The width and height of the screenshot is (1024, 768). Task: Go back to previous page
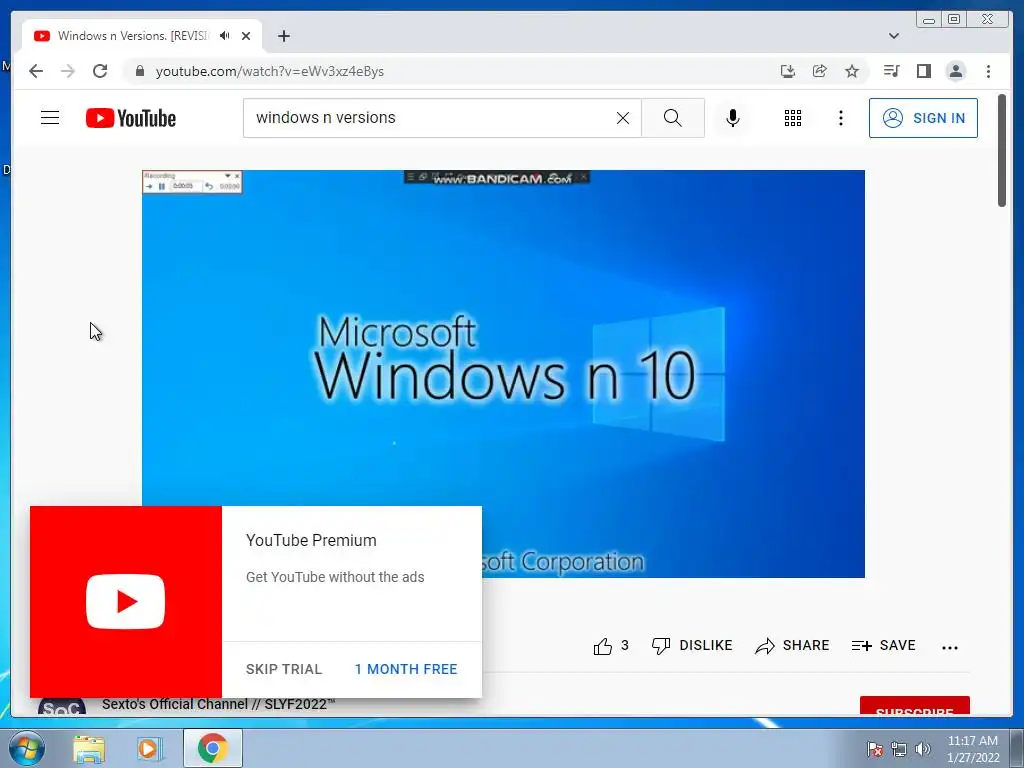coord(36,71)
